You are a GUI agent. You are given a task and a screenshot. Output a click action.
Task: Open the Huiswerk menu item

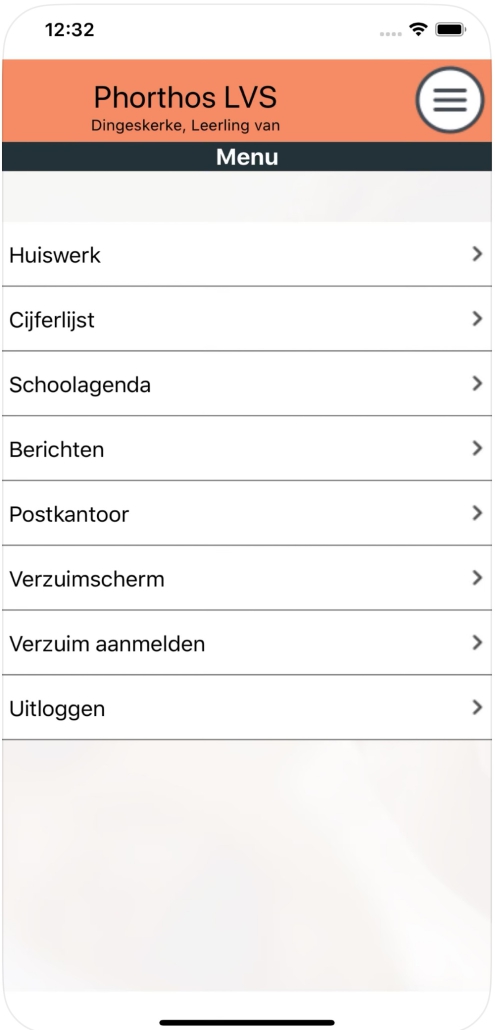coord(247,254)
